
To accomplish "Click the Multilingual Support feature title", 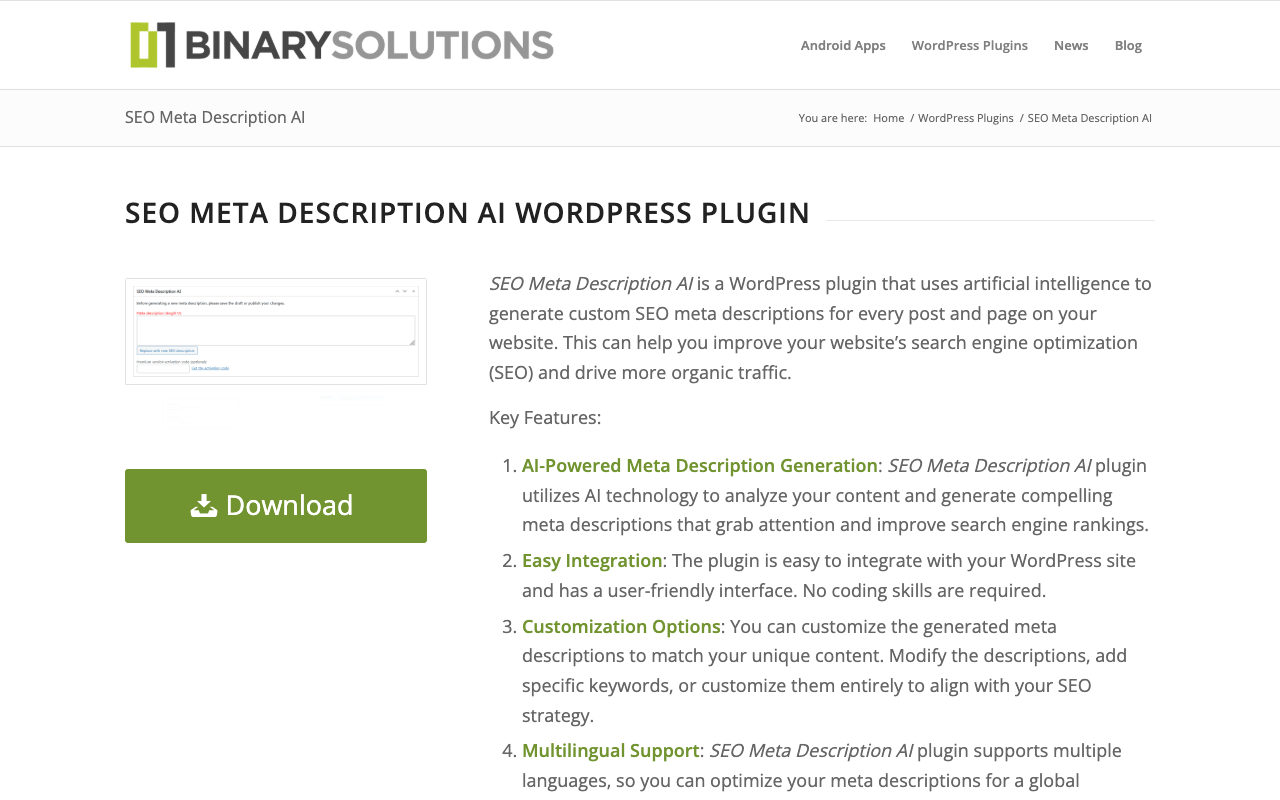I will (x=610, y=750).
